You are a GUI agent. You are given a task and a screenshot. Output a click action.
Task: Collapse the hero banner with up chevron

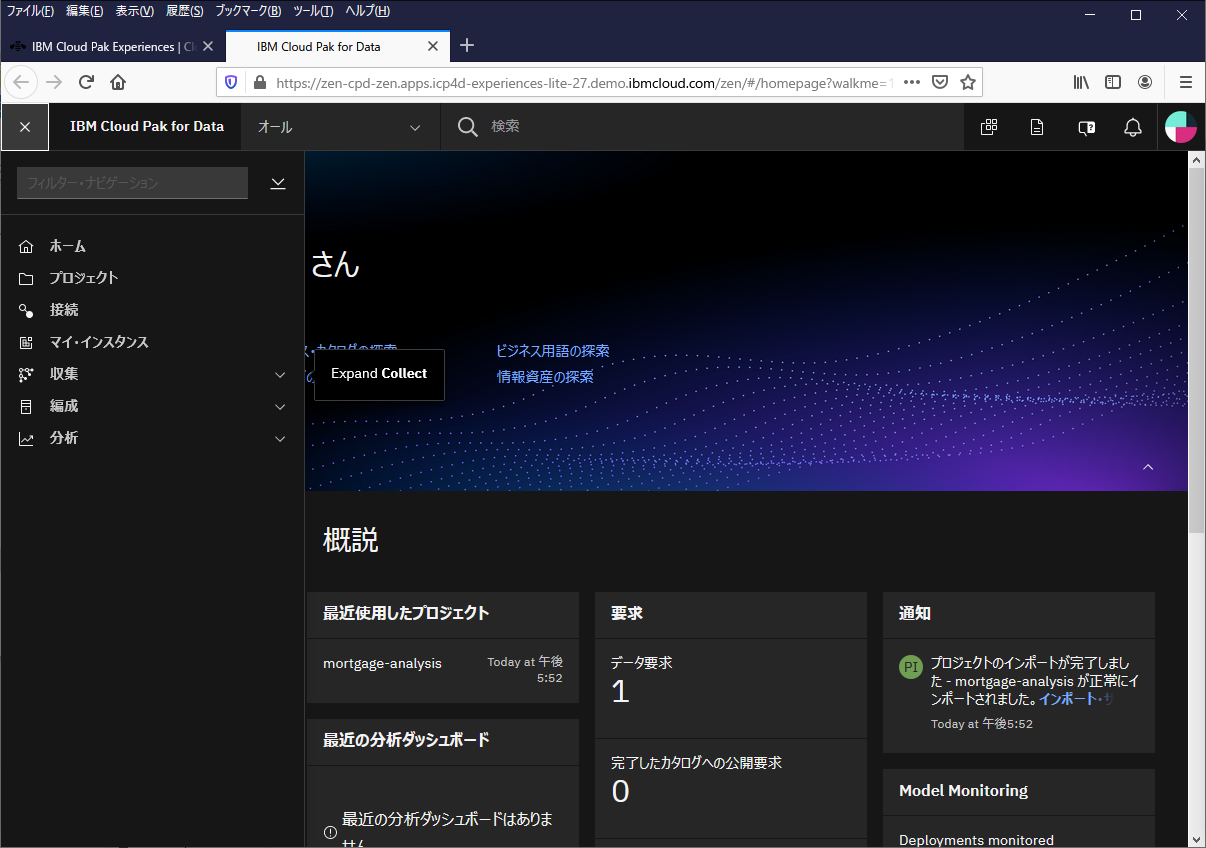1148,467
